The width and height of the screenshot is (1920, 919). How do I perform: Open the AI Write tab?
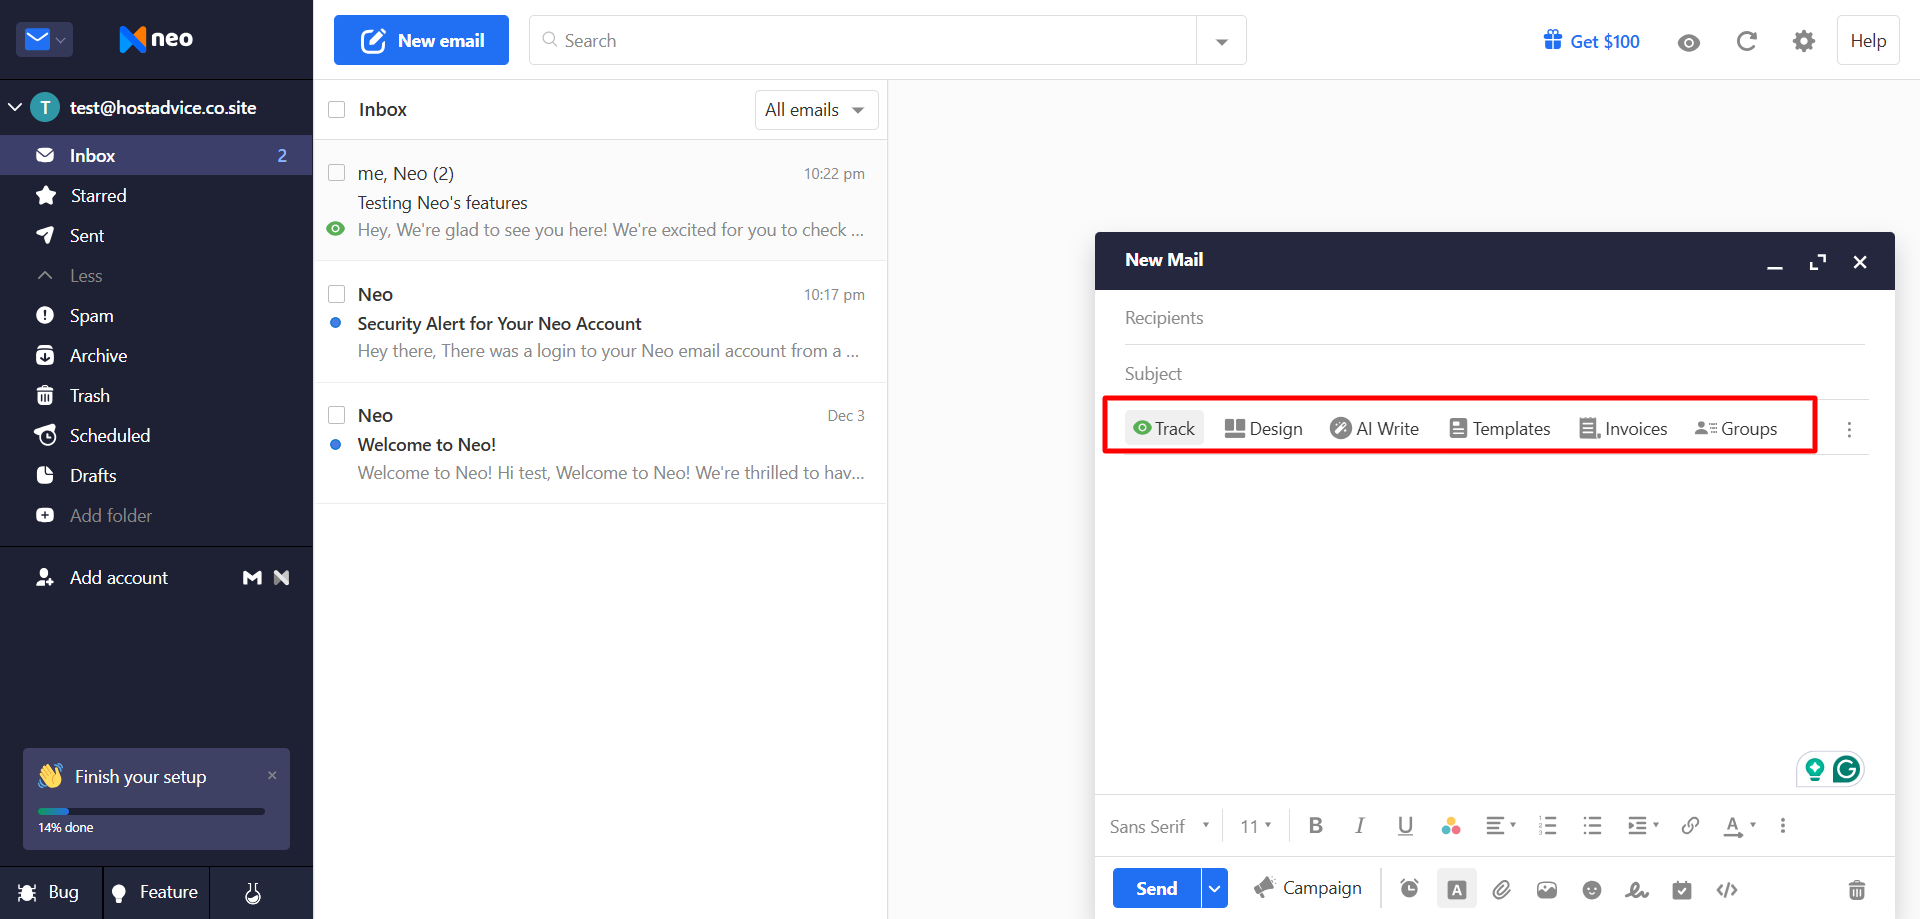point(1375,428)
